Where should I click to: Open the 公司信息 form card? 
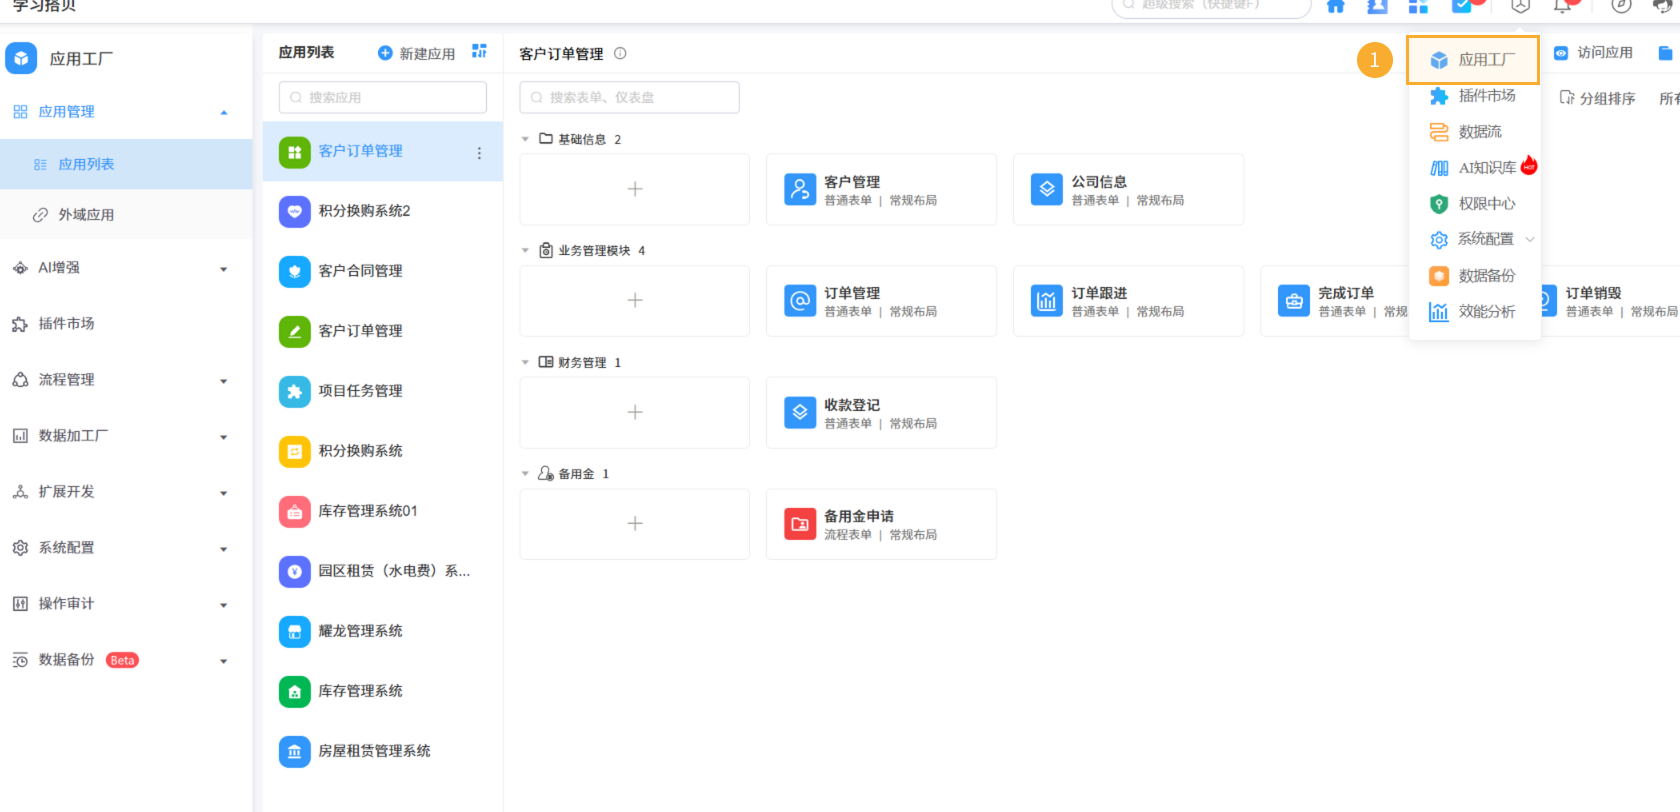pos(1128,189)
